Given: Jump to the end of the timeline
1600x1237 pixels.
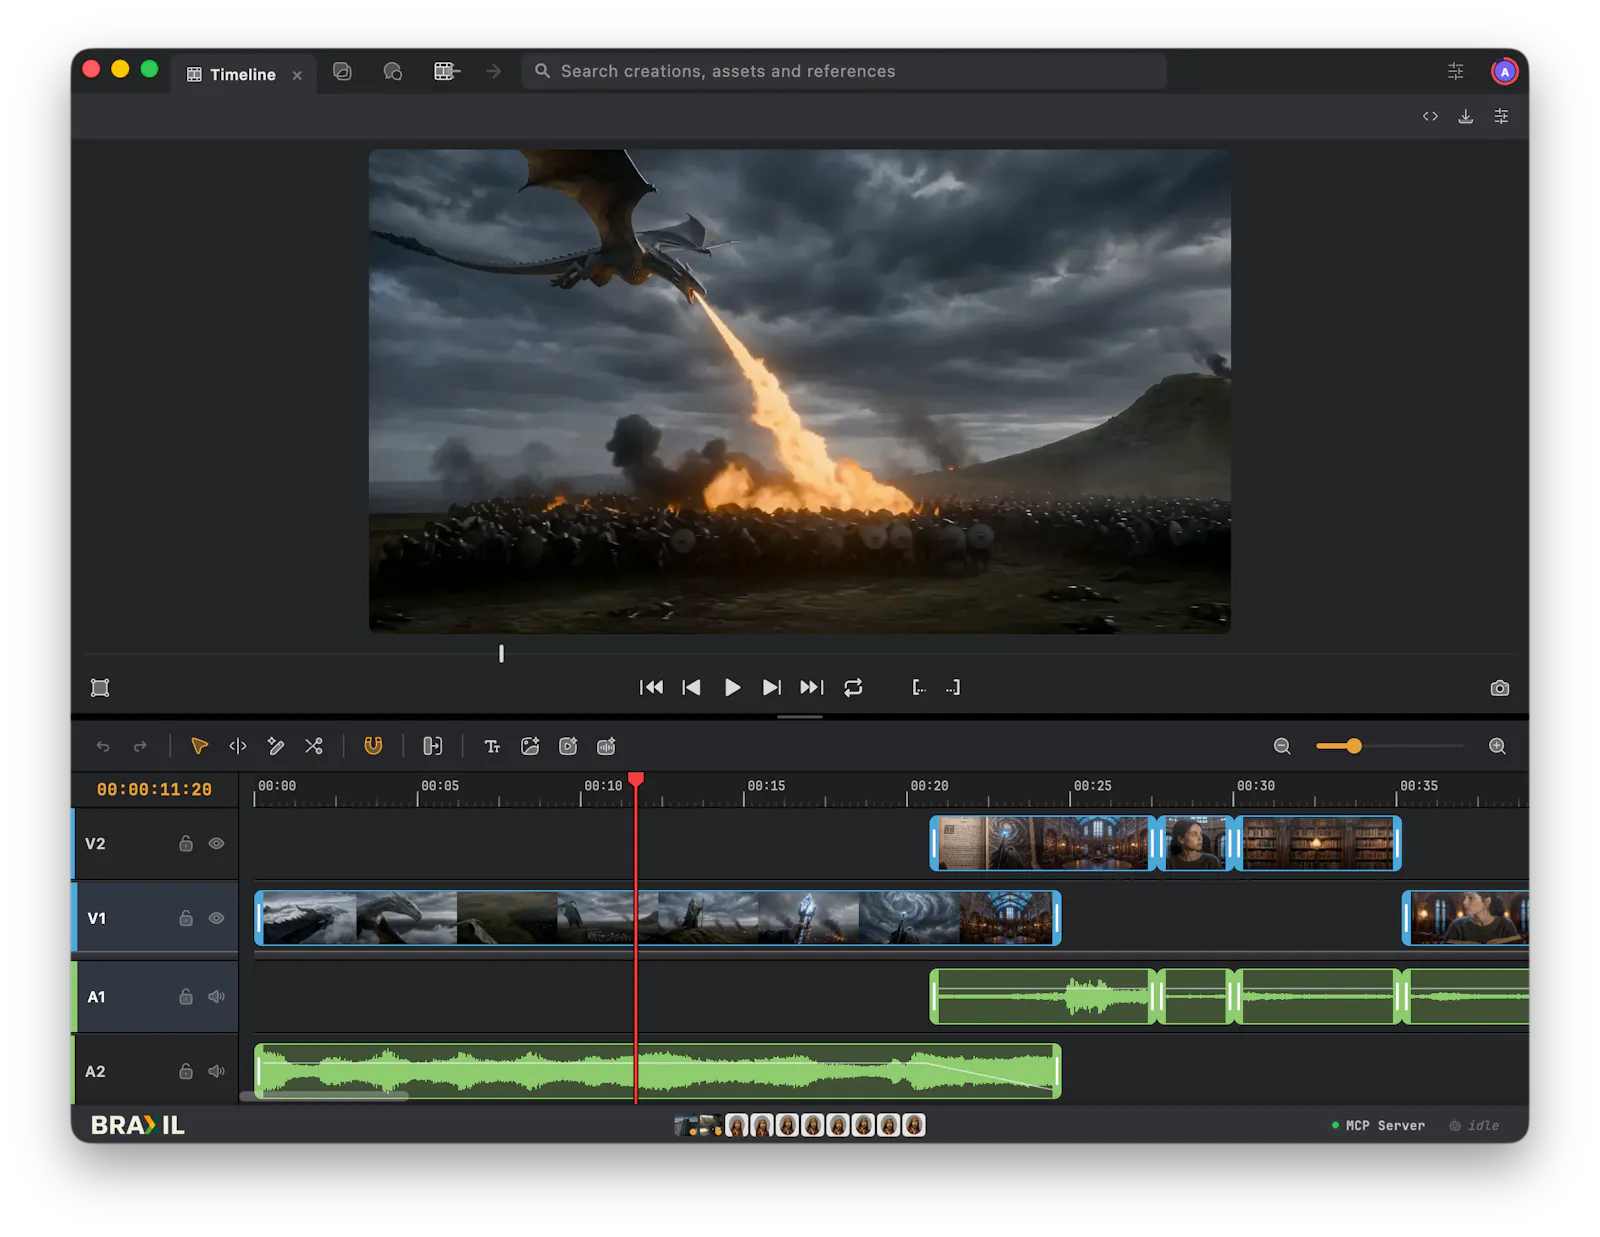Looking at the screenshot, I should point(812,687).
